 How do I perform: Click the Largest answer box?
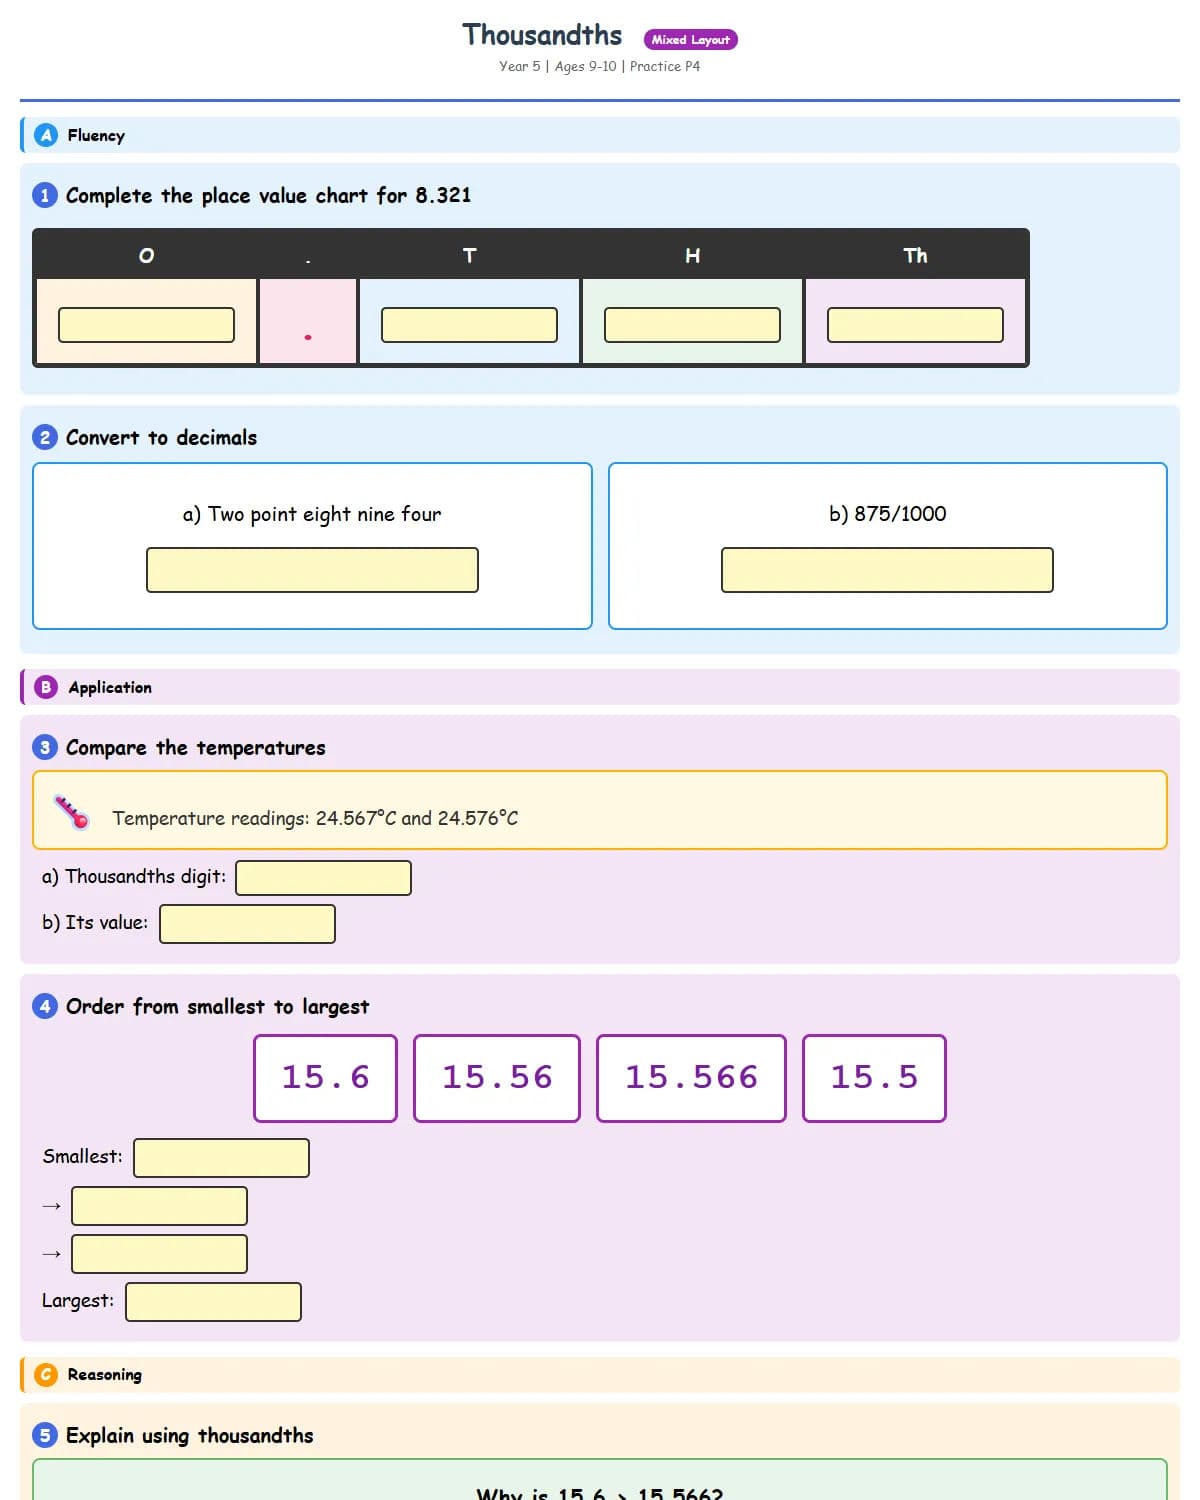click(x=213, y=1301)
